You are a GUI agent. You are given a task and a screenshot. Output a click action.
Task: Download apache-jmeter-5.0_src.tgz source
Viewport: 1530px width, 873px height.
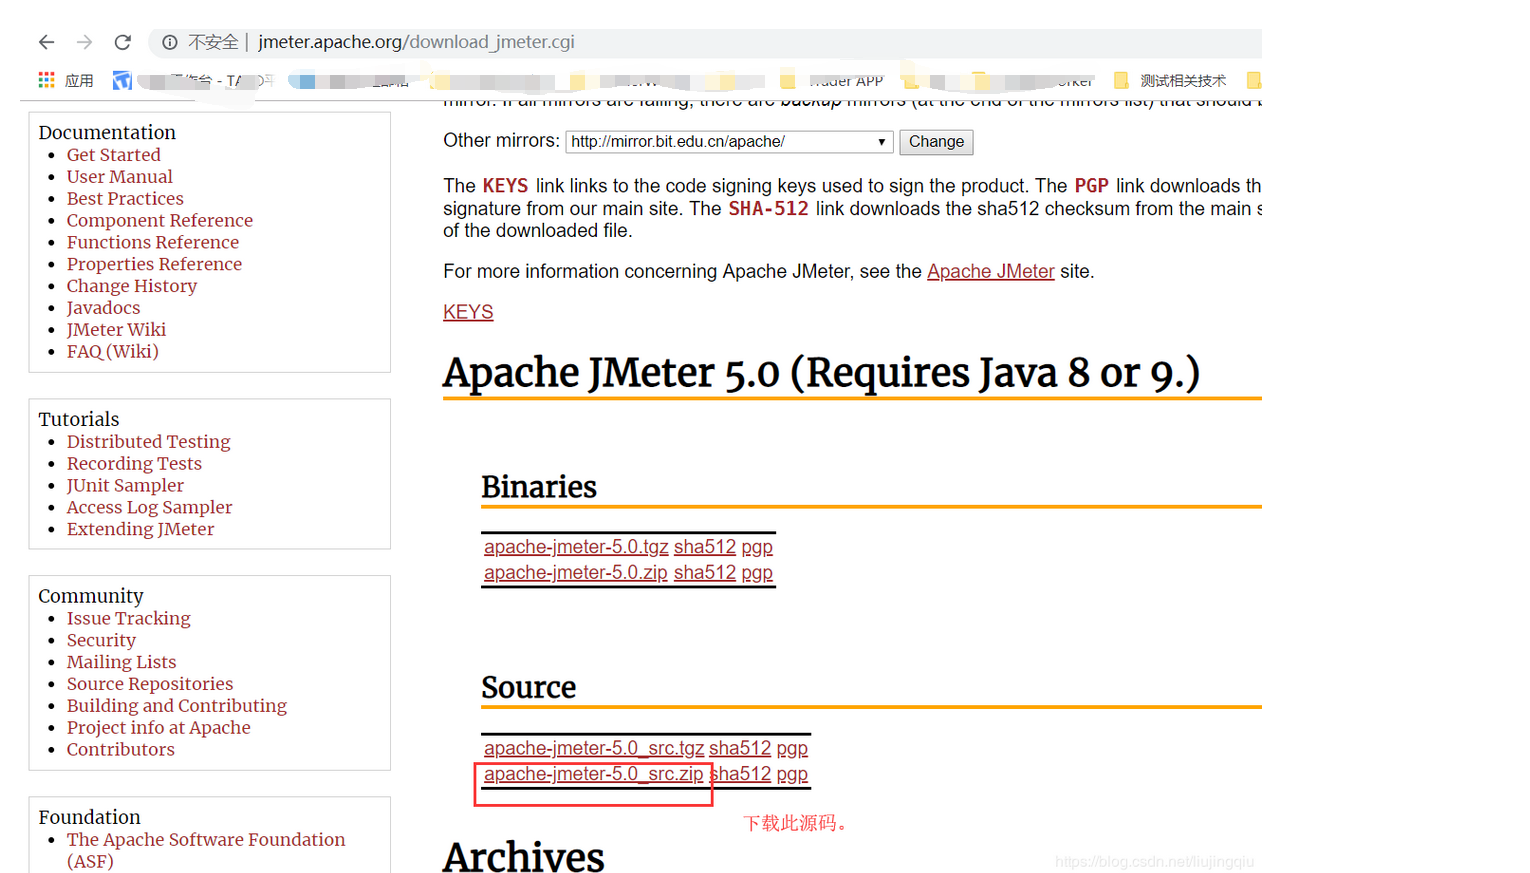(x=594, y=748)
